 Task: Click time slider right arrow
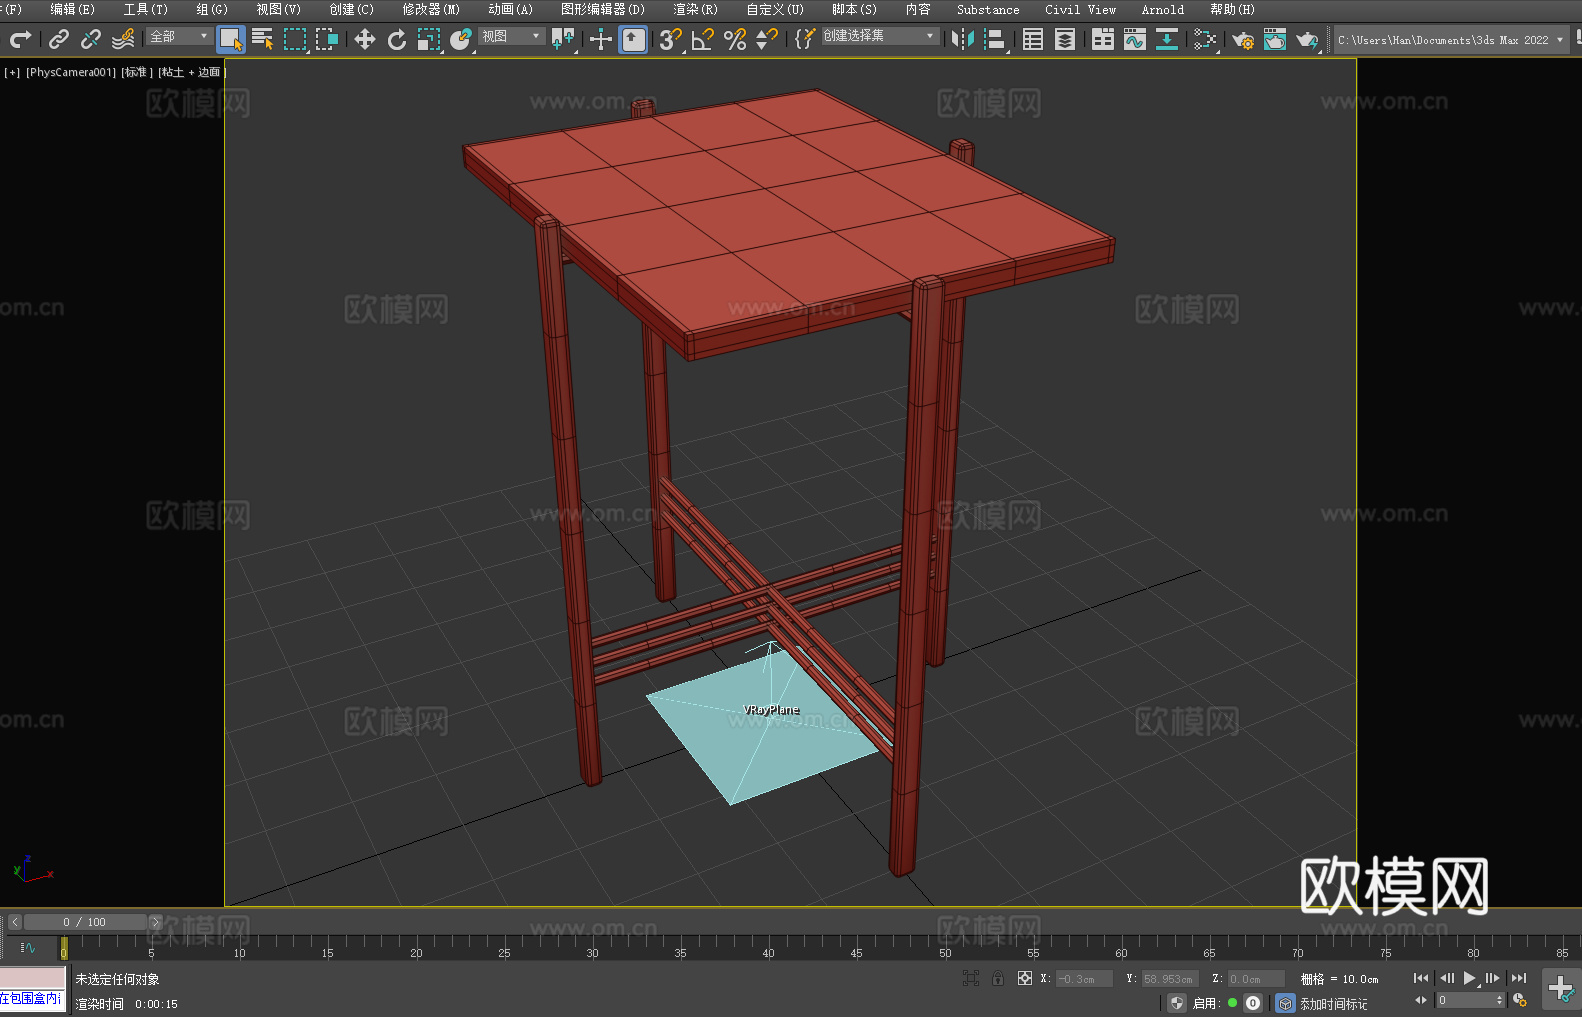(155, 922)
